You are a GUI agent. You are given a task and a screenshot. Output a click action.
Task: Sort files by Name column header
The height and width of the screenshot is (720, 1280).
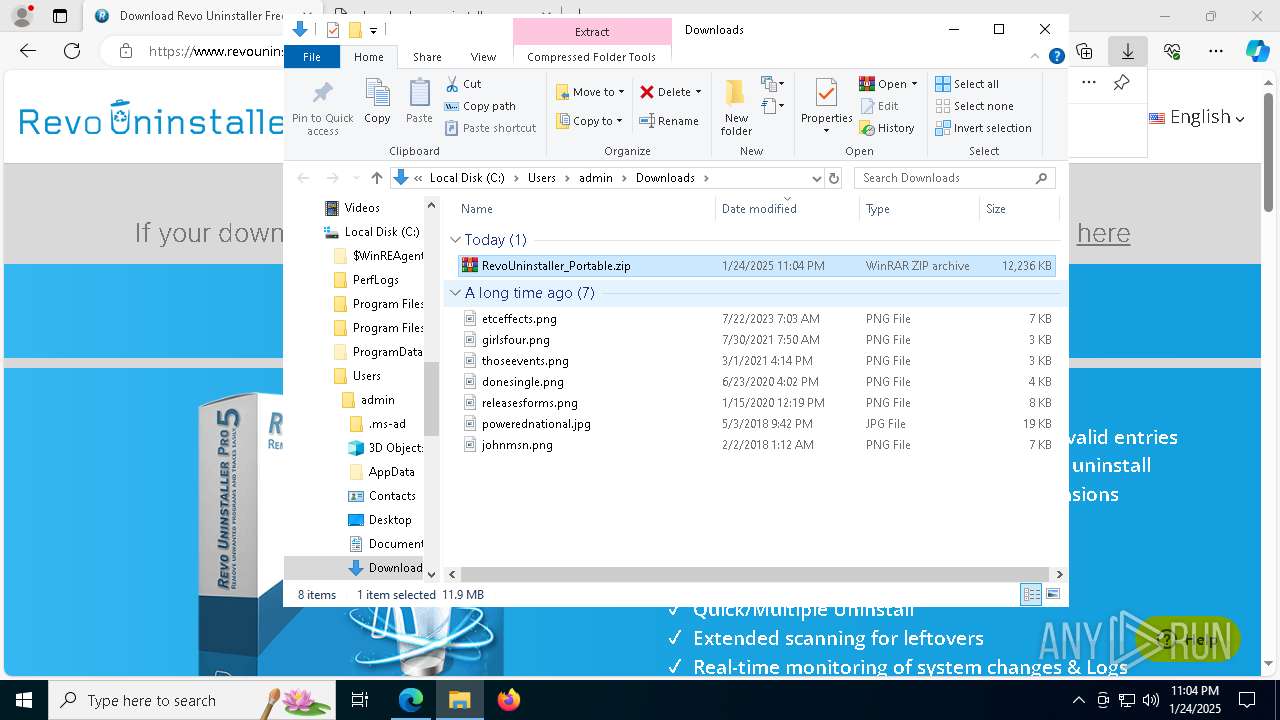585,209
